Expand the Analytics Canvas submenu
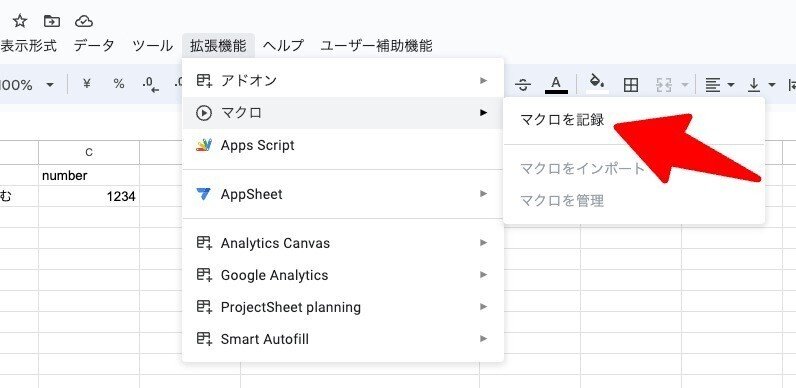This screenshot has height=388, width=796. (x=343, y=243)
